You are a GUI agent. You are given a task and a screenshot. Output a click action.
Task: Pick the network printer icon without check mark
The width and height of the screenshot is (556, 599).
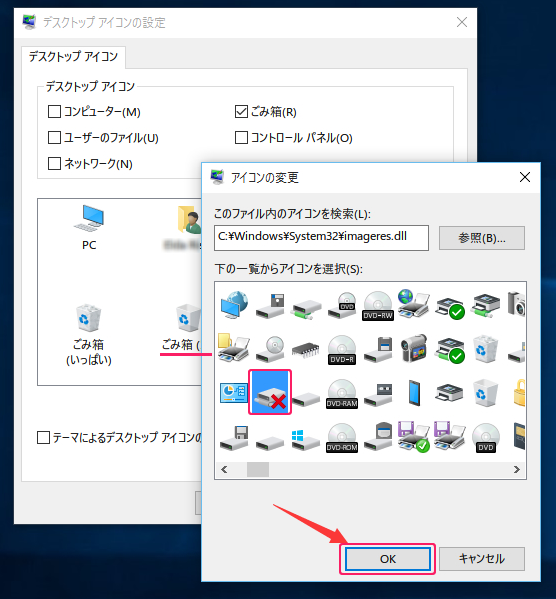pos(485,306)
